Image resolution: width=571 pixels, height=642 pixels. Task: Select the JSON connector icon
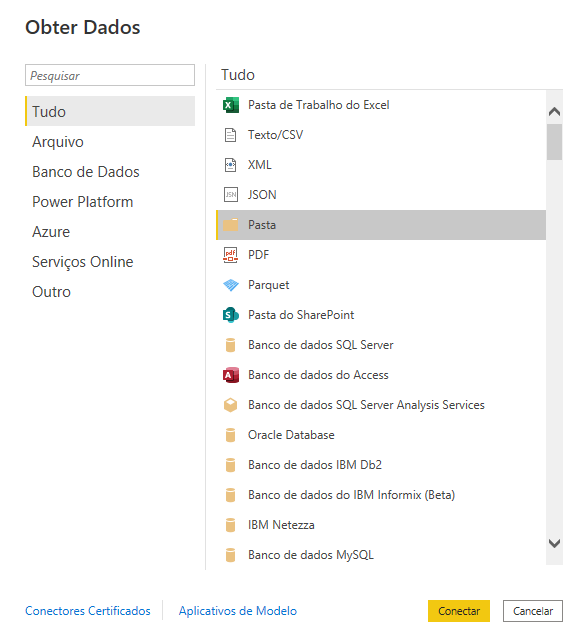230,195
